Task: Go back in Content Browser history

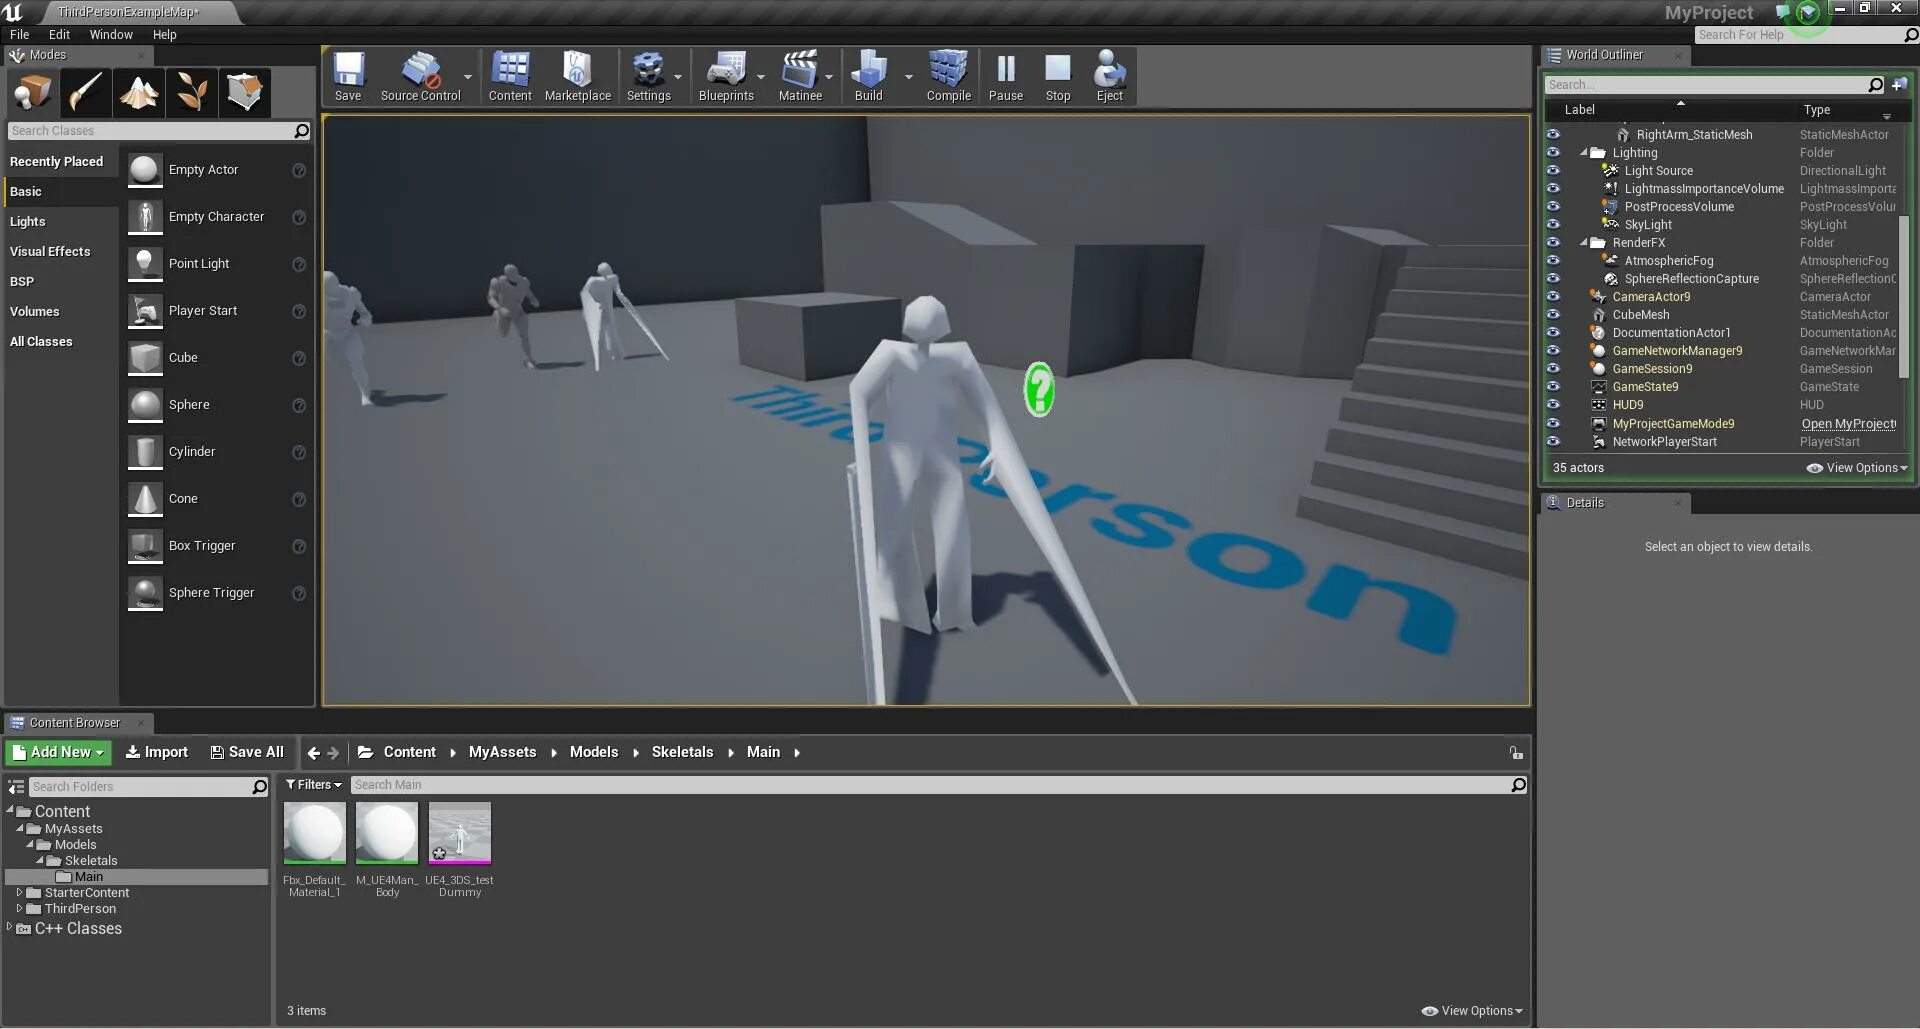Action: pos(313,753)
